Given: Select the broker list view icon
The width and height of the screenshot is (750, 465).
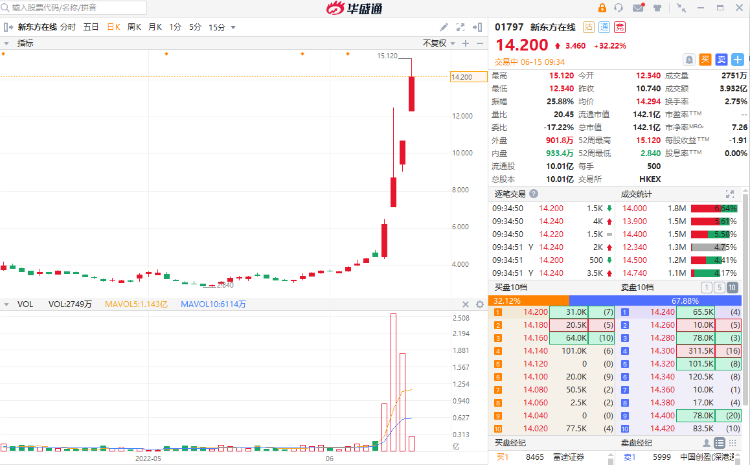Looking at the screenshot, I should tap(719, 443).
